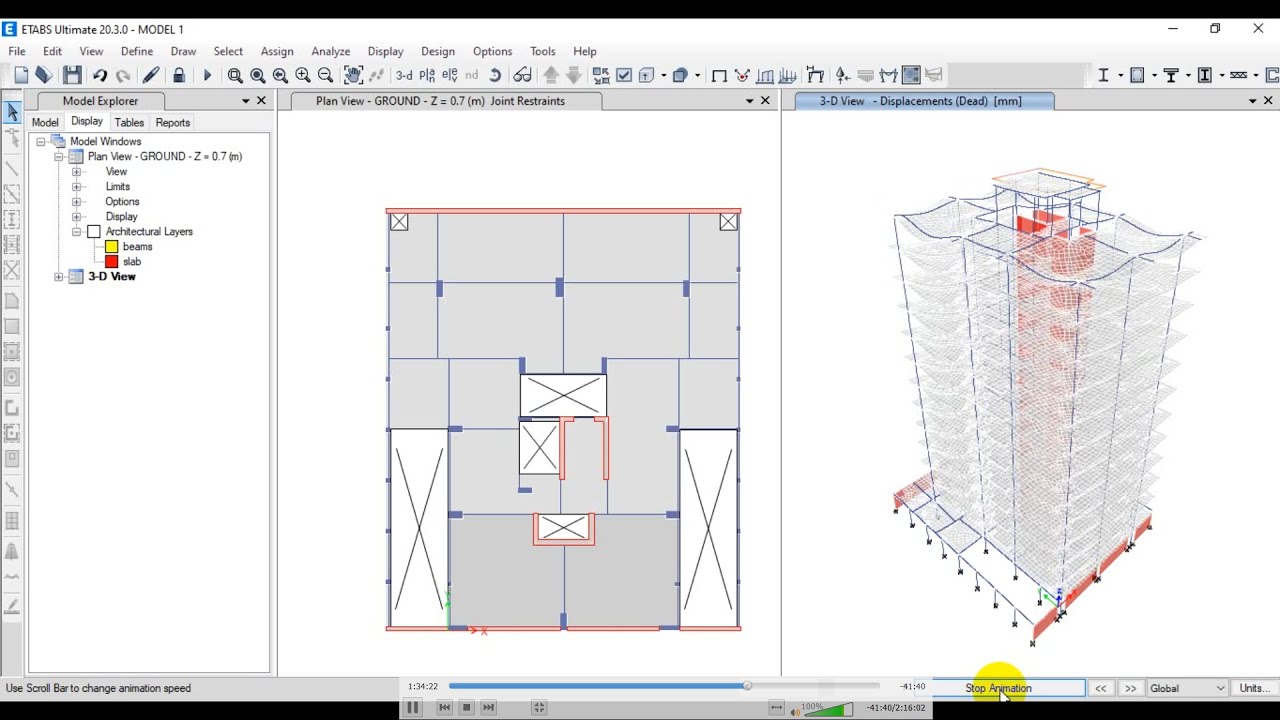Click the << slower animation button
The height and width of the screenshot is (720, 1280).
[1100, 688]
